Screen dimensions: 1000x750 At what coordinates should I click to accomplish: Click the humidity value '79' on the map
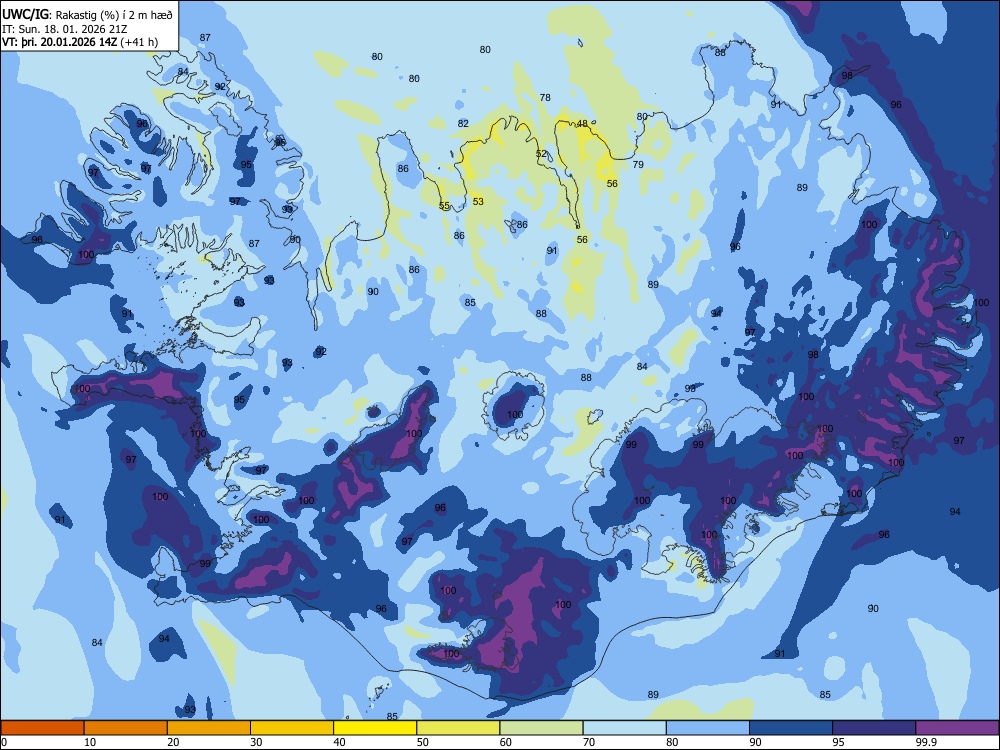(x=638, y=165)
